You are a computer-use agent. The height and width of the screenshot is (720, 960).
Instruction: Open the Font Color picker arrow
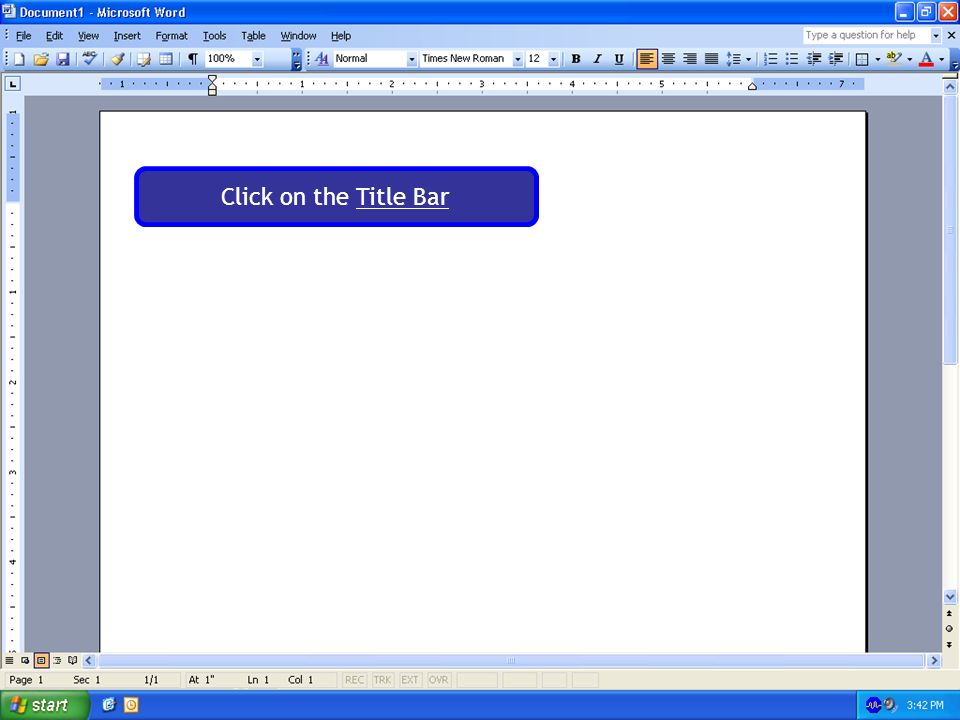[942, 59]
